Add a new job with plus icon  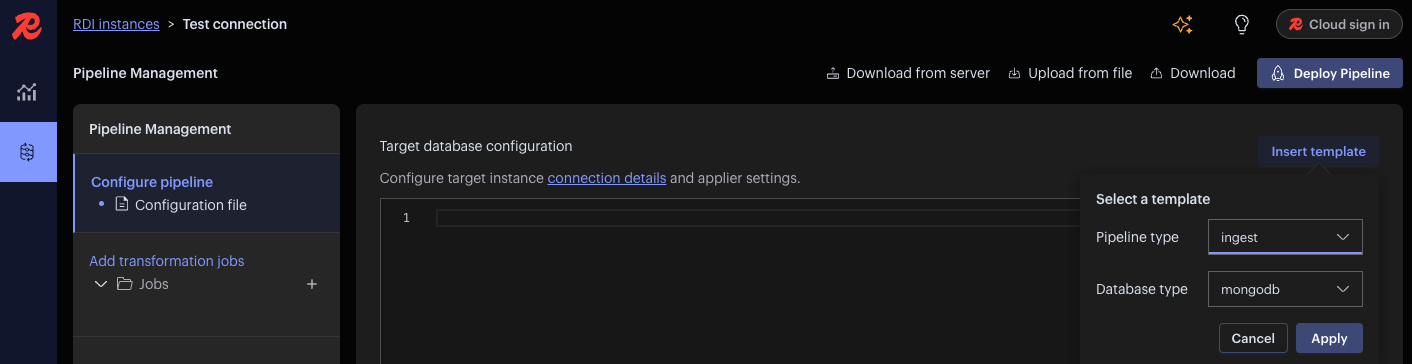[312, 284]
